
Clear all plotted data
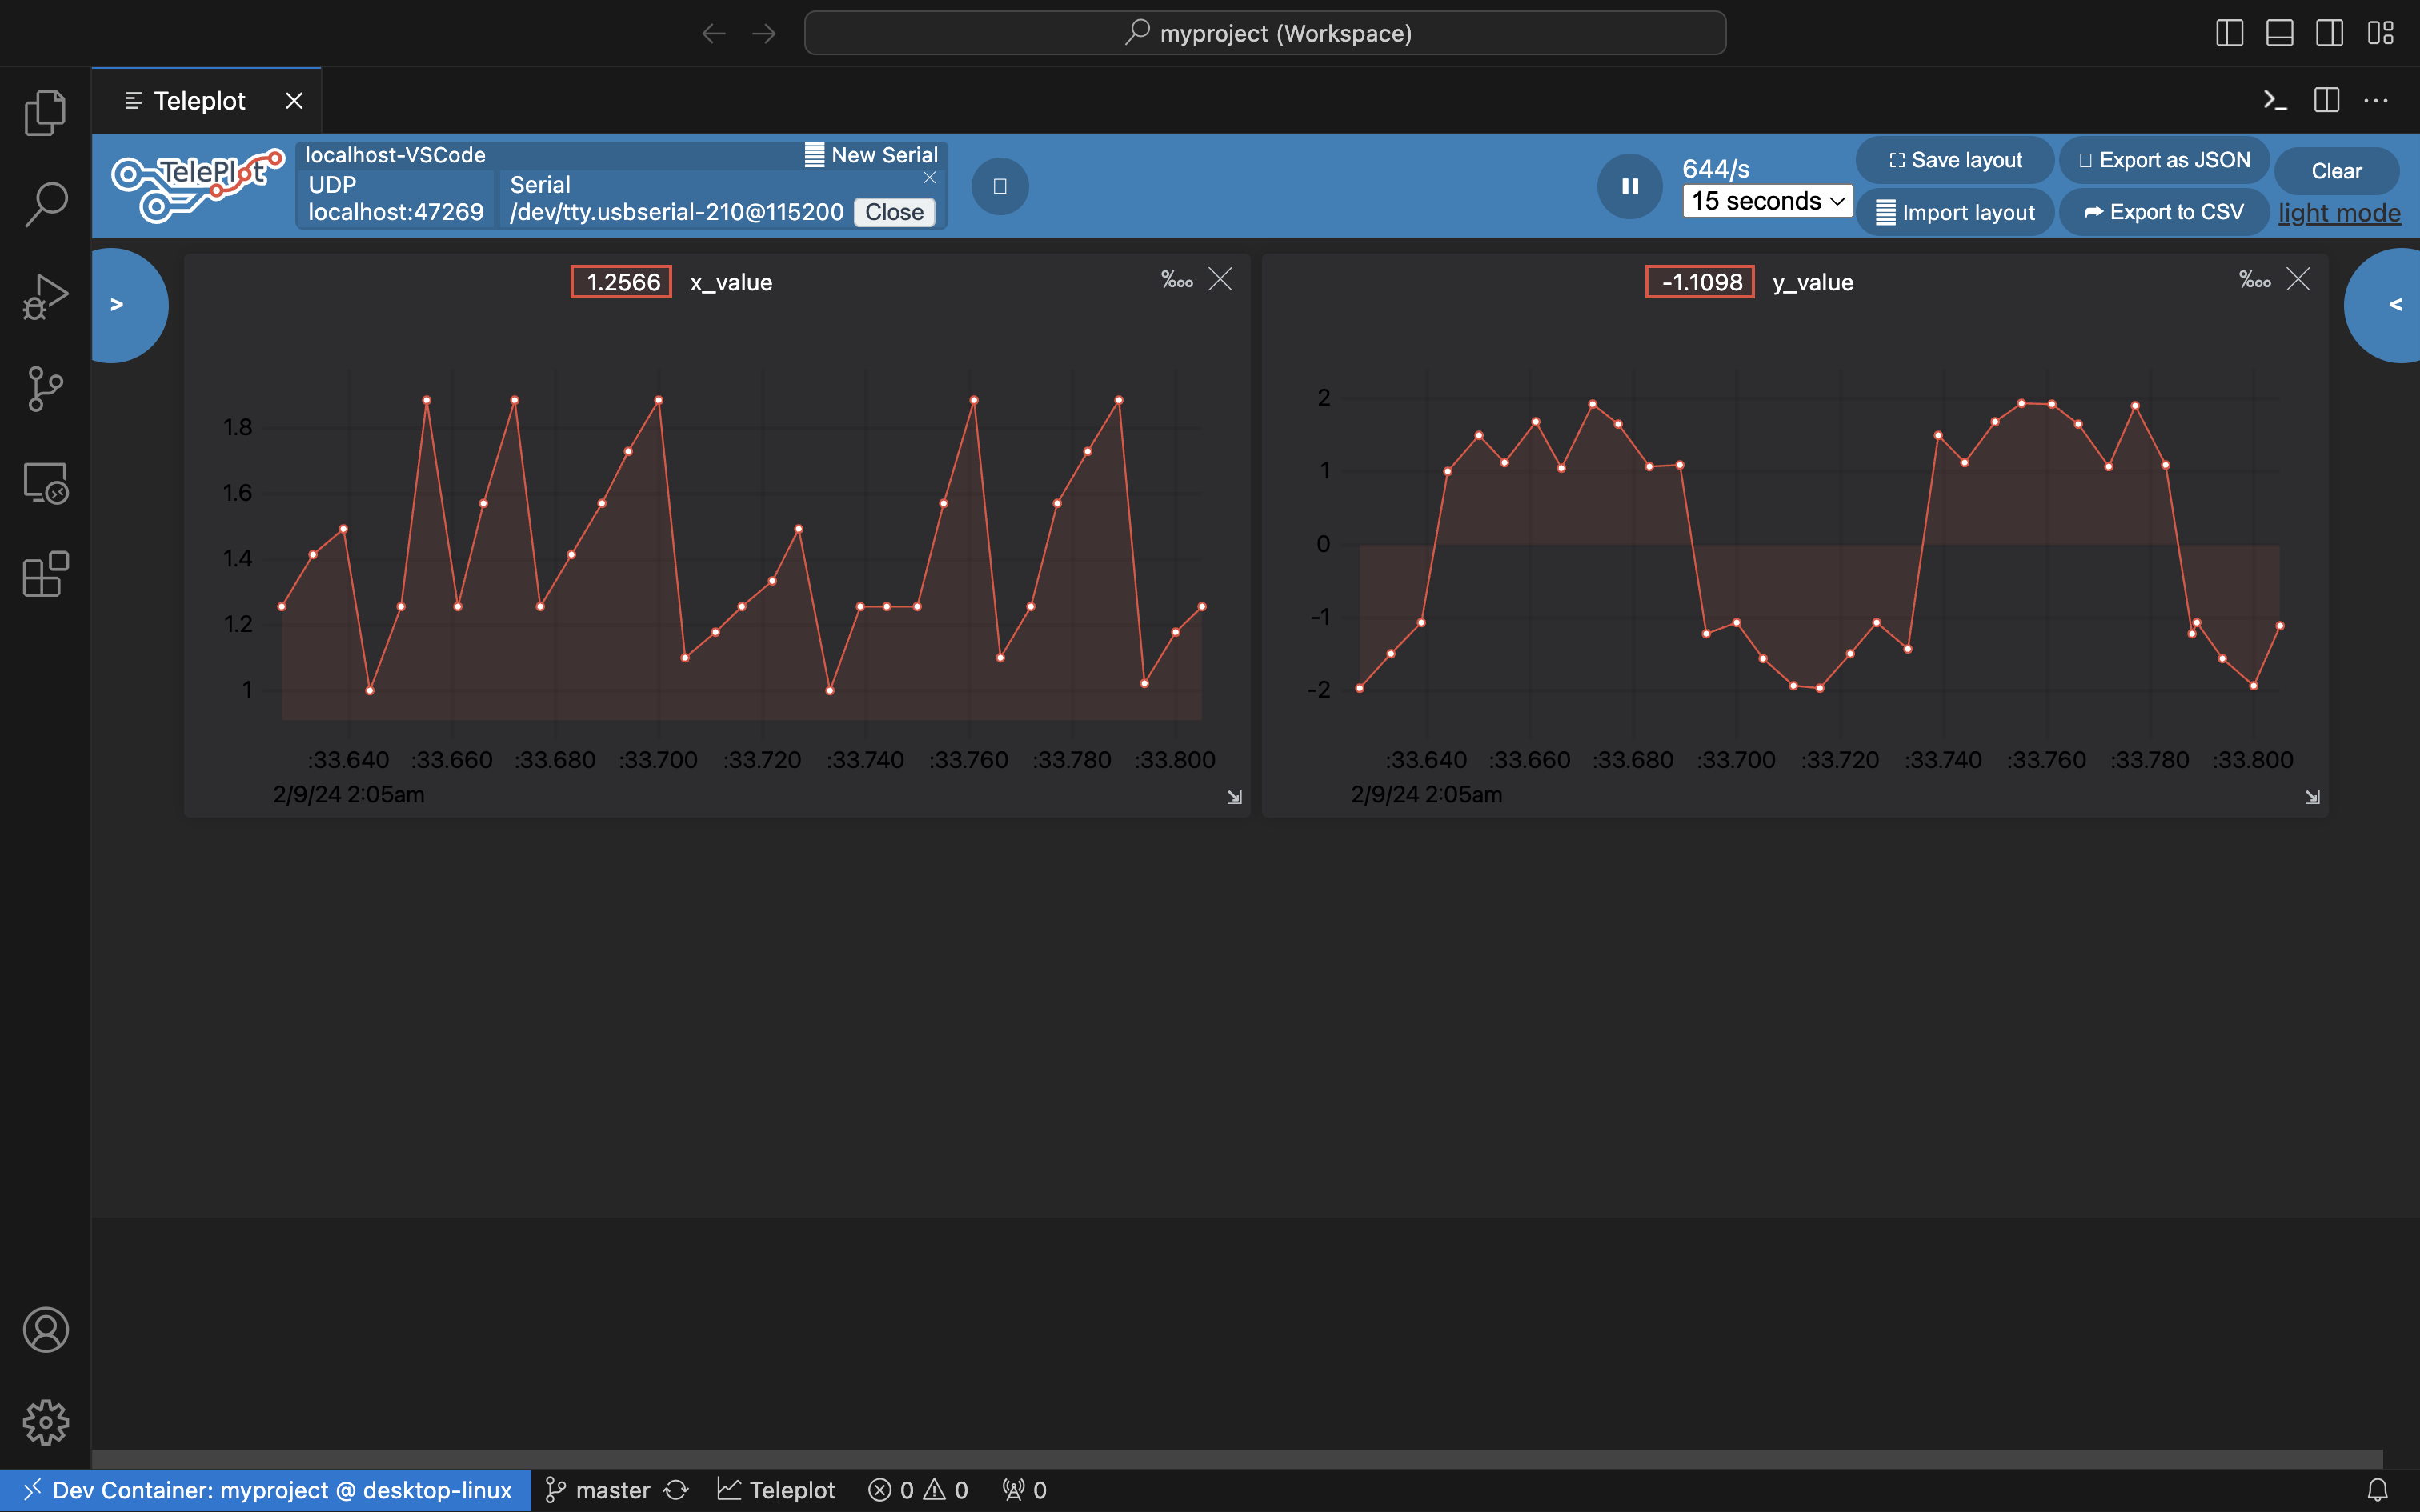2336,171
